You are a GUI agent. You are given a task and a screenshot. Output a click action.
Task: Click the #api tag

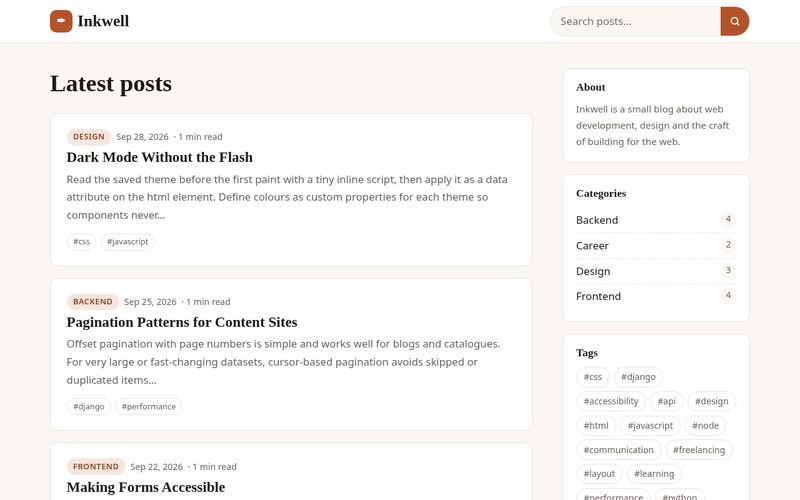[666, 401]
